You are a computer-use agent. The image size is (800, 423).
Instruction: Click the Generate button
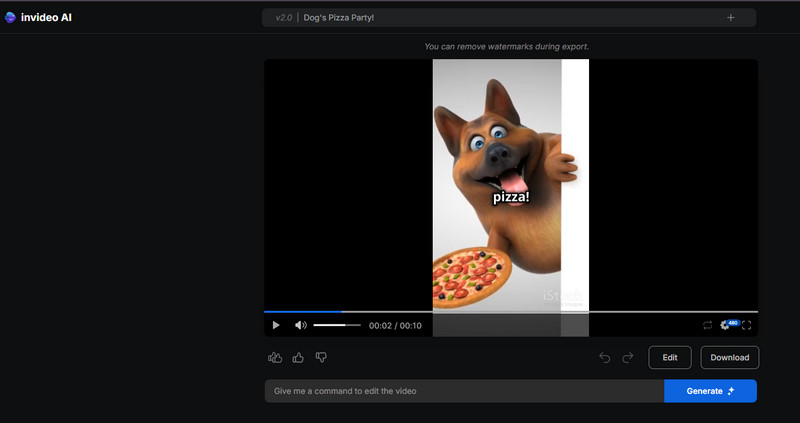click(x=710, y=391)
